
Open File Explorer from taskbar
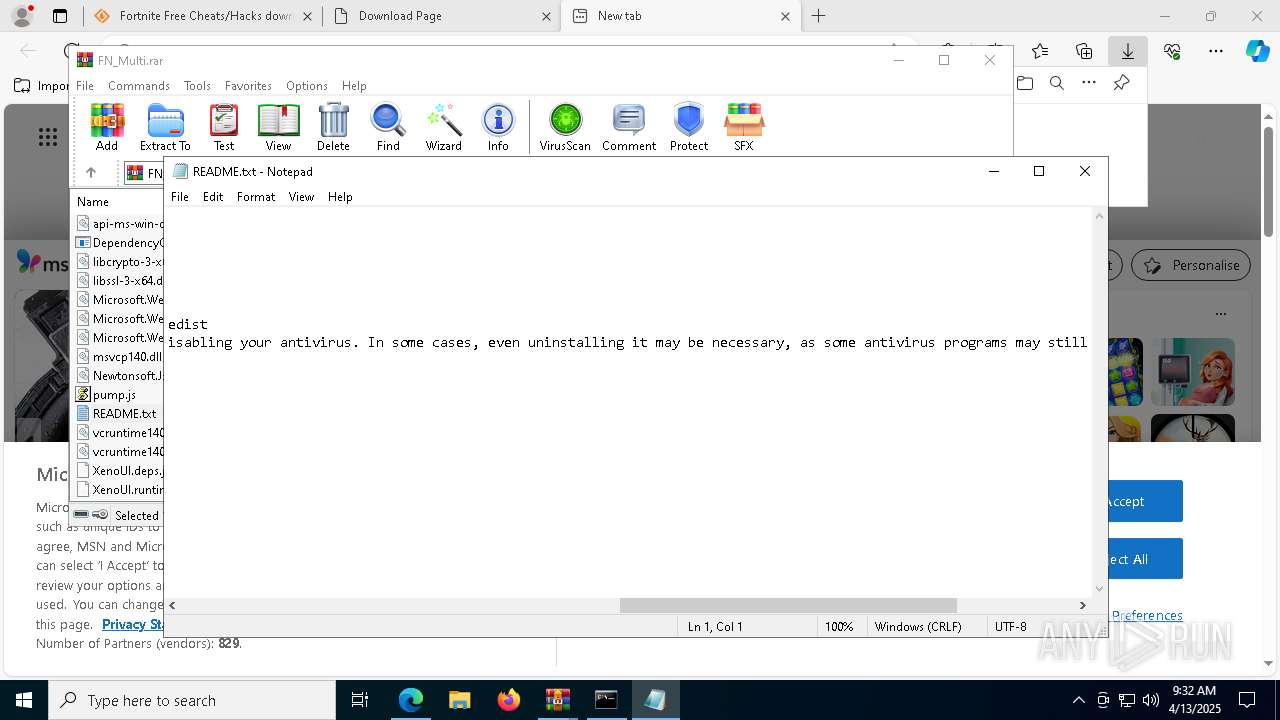click(x=459, y=700)
